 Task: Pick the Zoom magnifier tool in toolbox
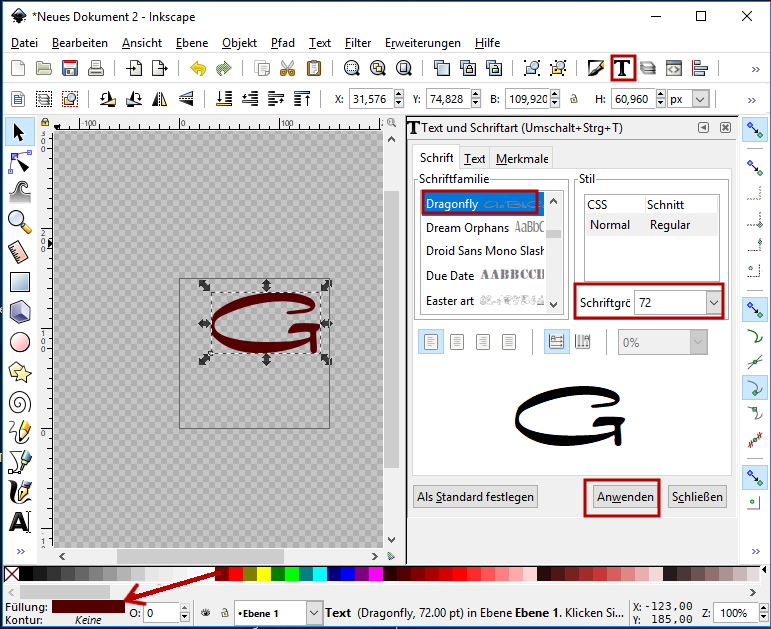click(x=19, y=221)
